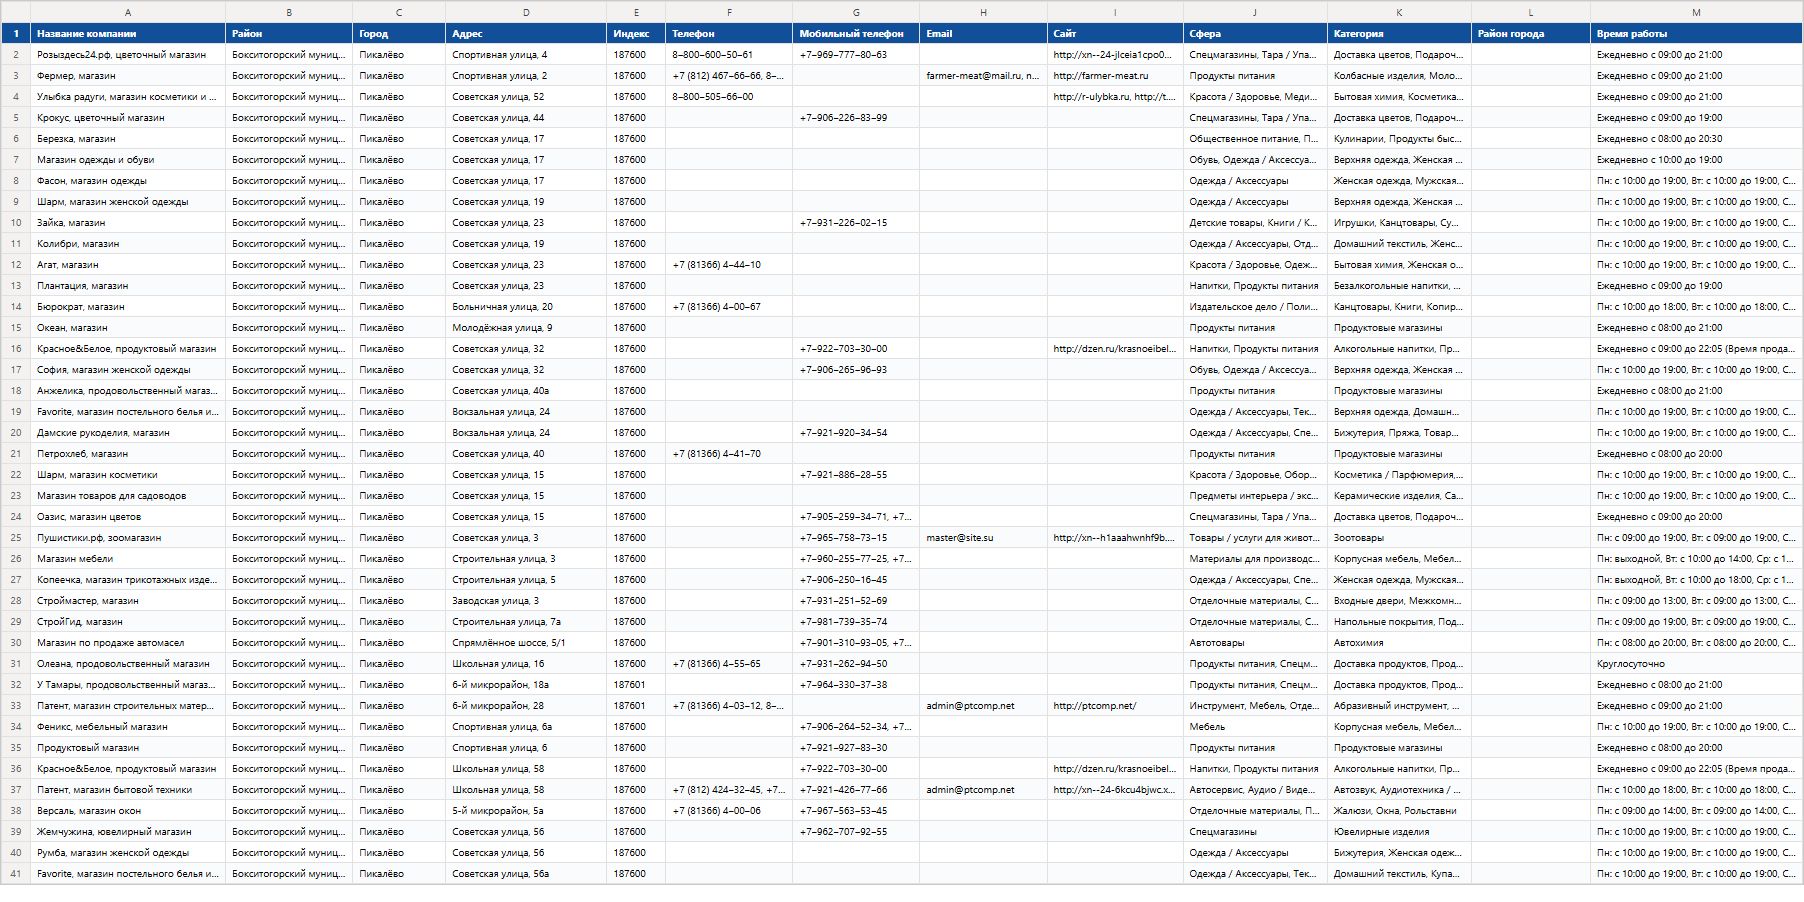Select cell 'Магазин мебели'
Image resolution: width=1804 pixels, height=902 pixels.
[x=128, y=559]
